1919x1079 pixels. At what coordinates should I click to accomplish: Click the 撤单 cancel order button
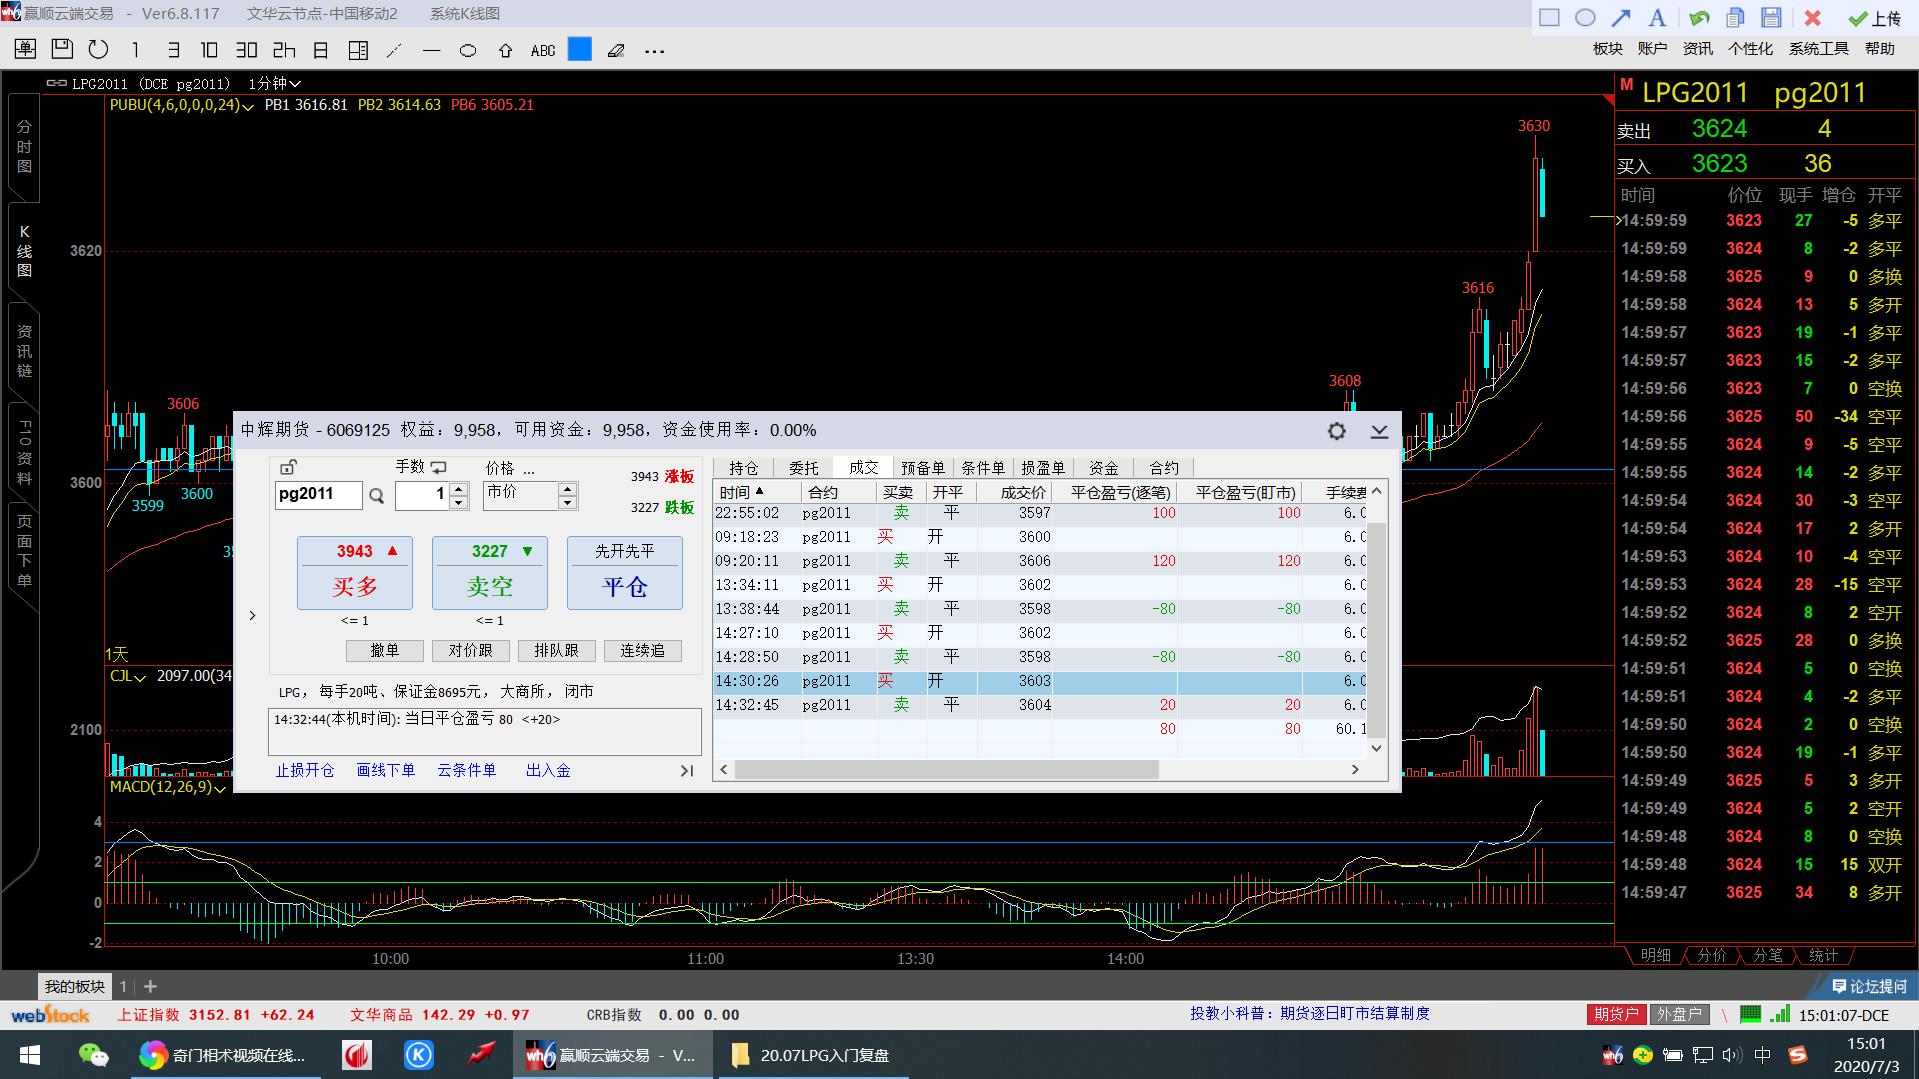coord(385,651)
